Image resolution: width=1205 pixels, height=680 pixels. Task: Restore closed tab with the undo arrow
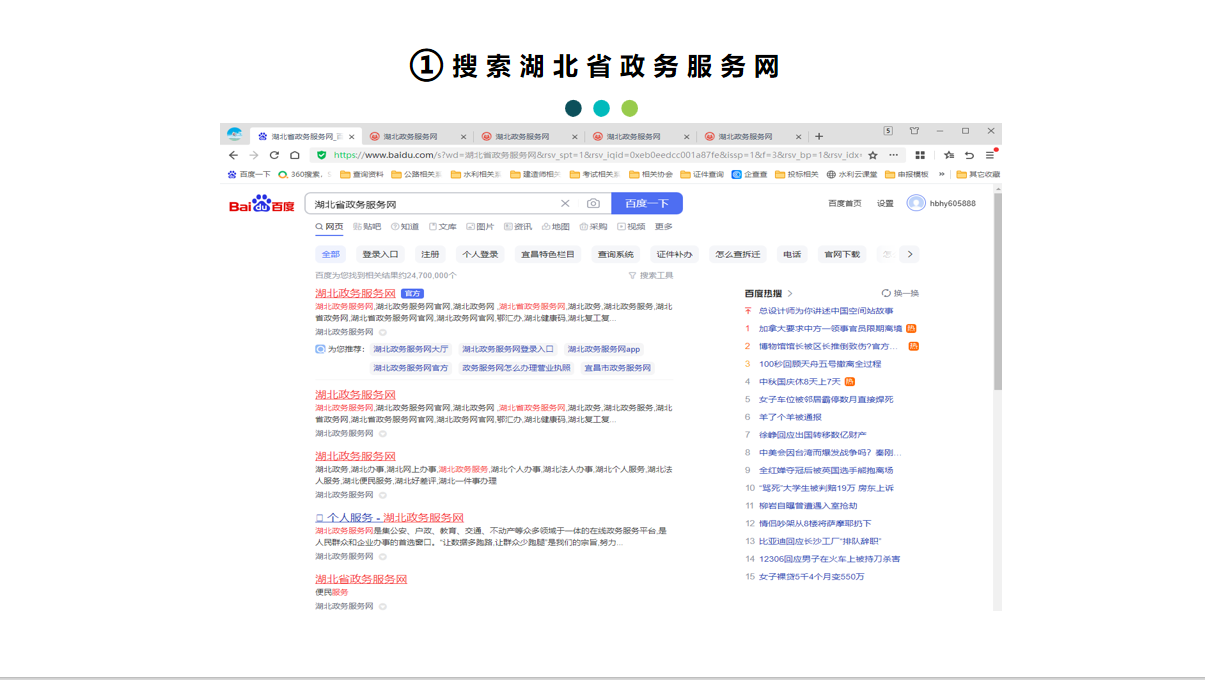click(969, 155)
